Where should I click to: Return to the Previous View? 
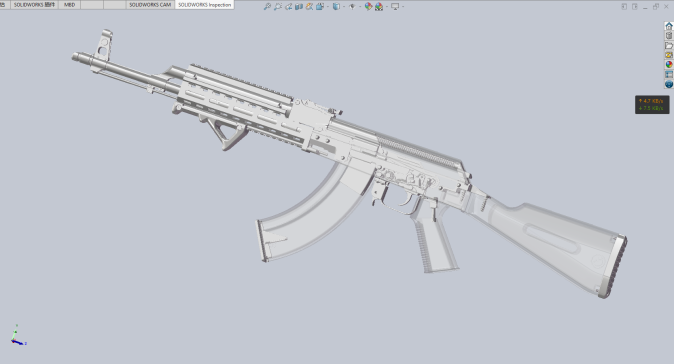tap(288, 6)
